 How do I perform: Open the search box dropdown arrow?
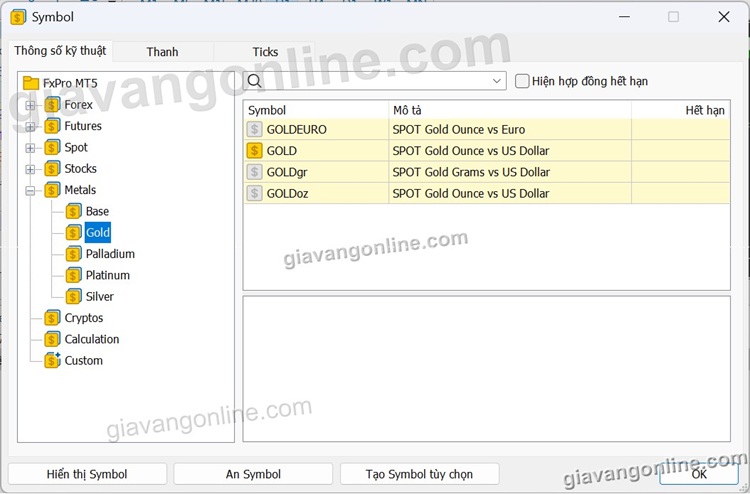click(x=497, y=81)
